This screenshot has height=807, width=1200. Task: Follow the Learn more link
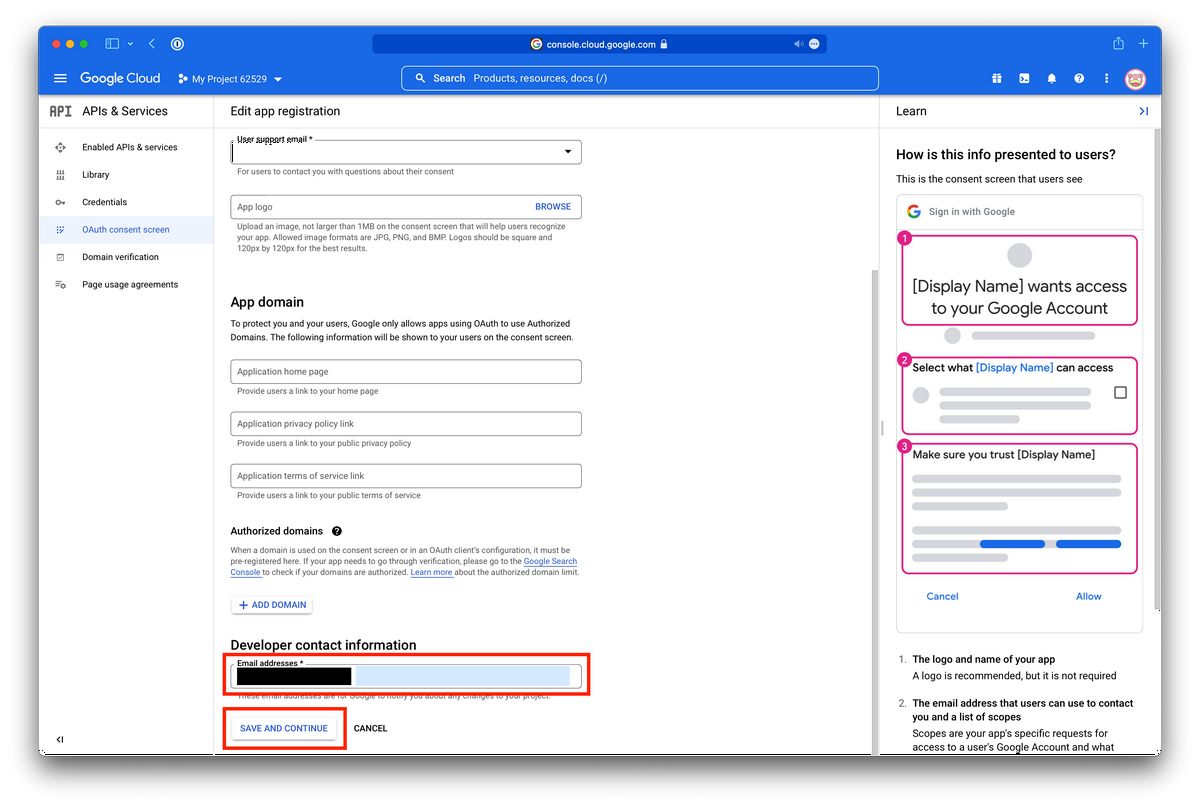(431, 573)
